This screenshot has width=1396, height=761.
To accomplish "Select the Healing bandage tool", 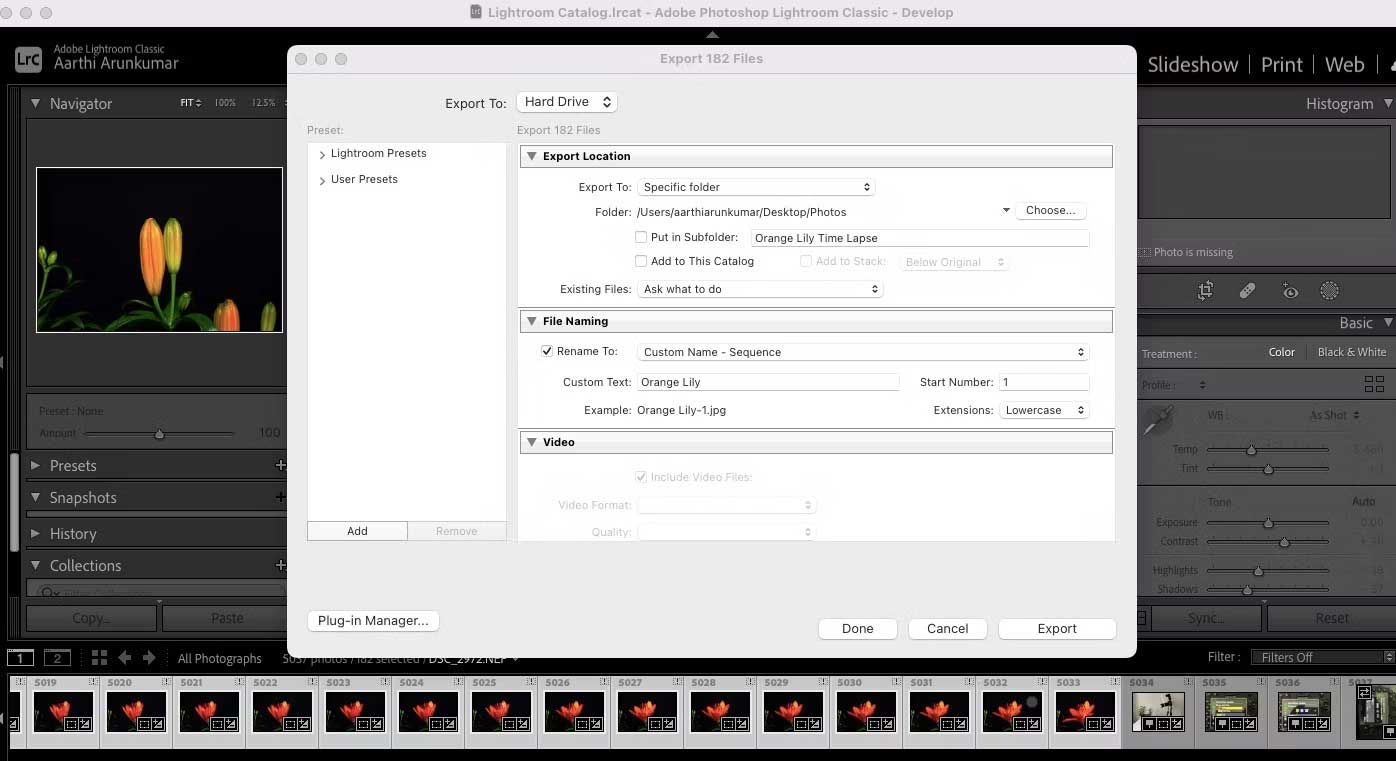I will [1247, 291].
